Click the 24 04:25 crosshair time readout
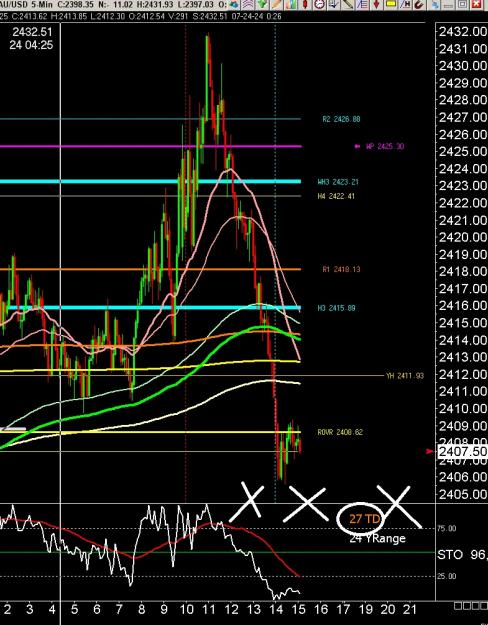The height and width of the screenshot is (625, 488). 31,45
